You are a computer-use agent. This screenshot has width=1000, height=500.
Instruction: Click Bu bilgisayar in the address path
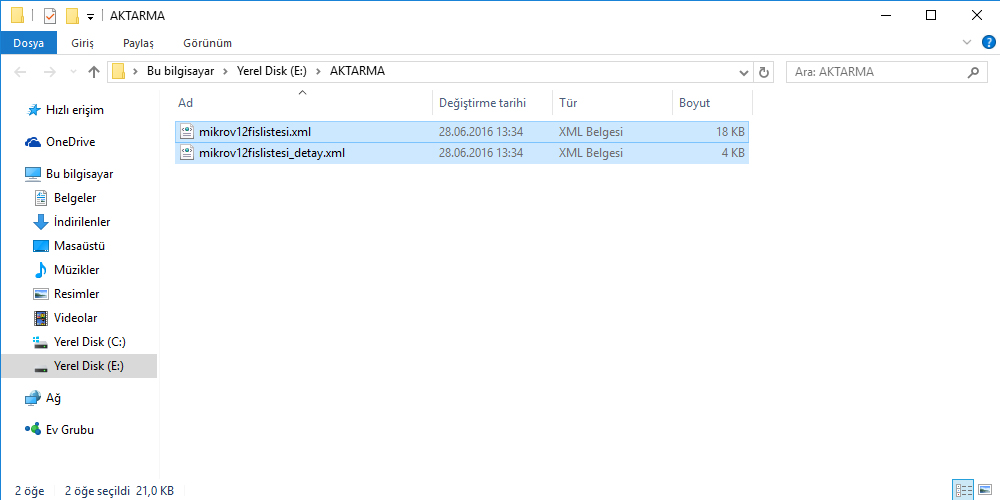180,71
